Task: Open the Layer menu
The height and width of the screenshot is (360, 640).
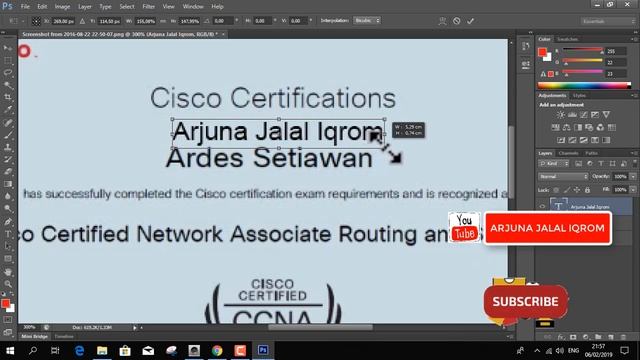Action: (x=85, y=7)
